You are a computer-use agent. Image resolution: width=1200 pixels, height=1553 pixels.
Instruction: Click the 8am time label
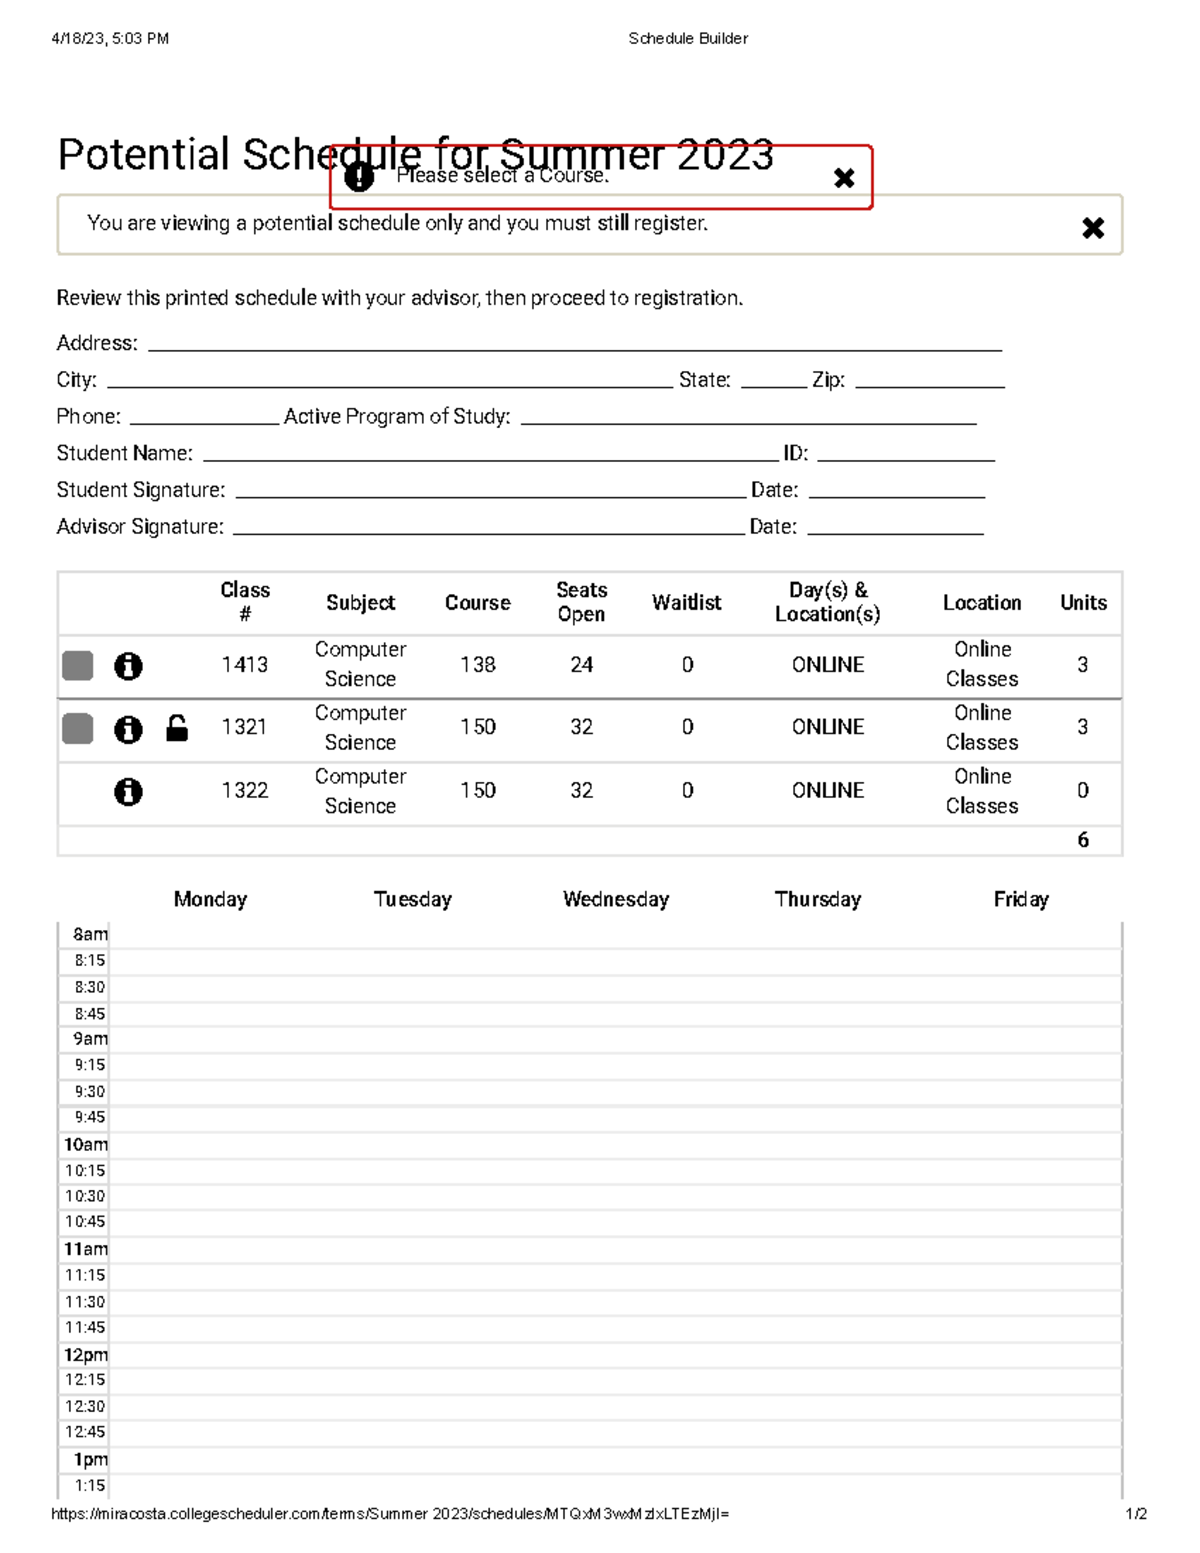click(x=90, y=934)
